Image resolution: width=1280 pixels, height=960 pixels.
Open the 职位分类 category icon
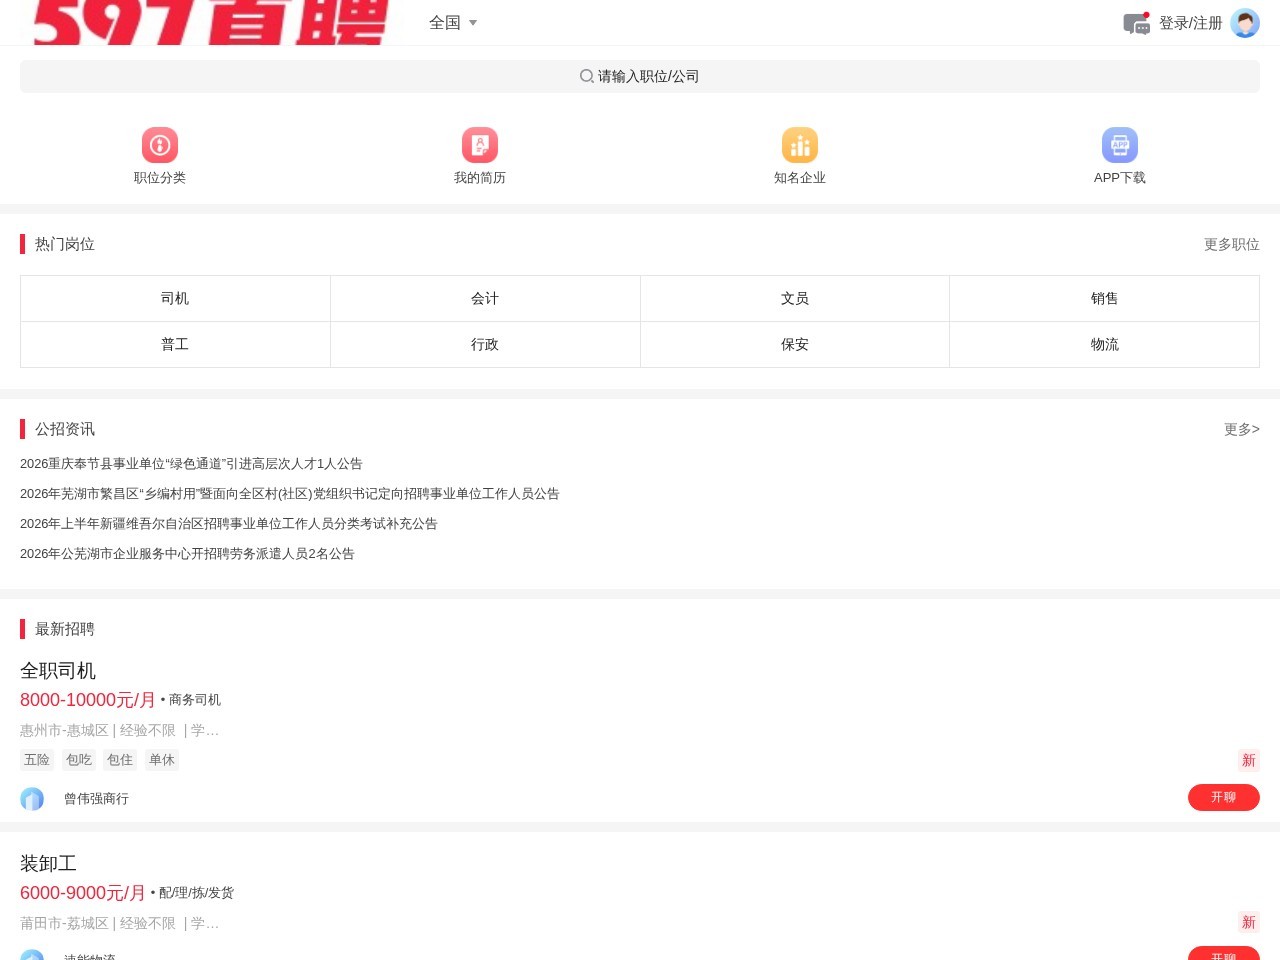(160, 145)
